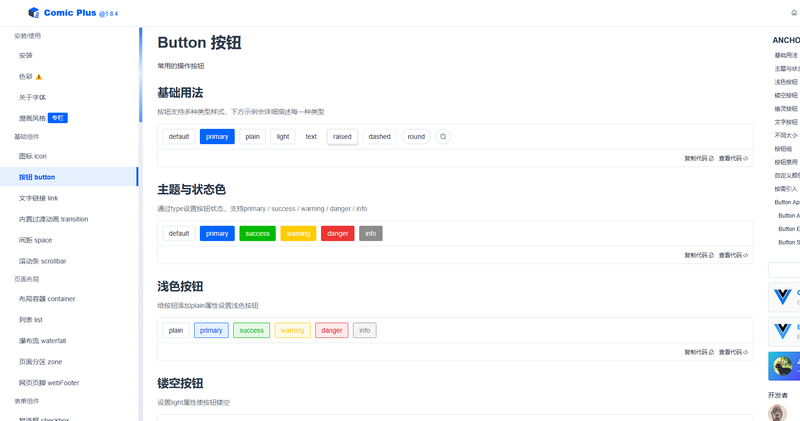Click the raised button
Viewport: 800px width, 421px height.
tap(342, 137)
